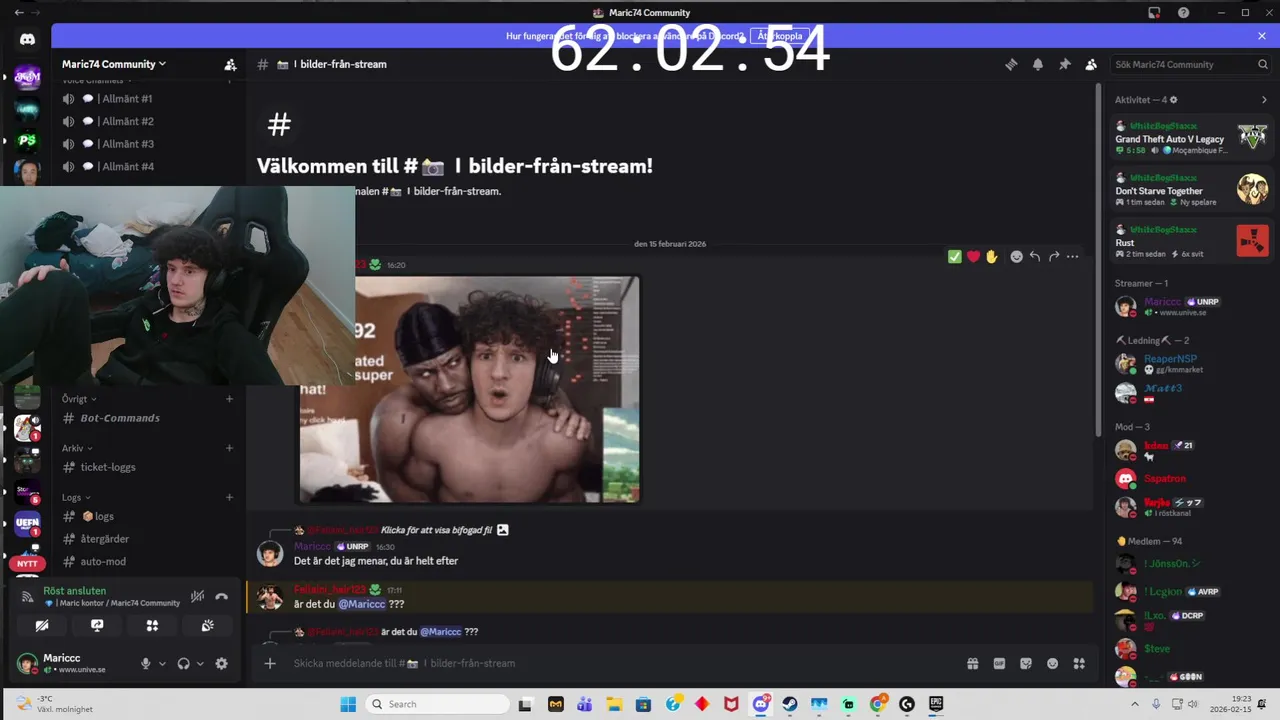The width and height of the screenshot is (1280, 720).
Task: Open Steam from Windows taskbar
Action: click(790, 704)
